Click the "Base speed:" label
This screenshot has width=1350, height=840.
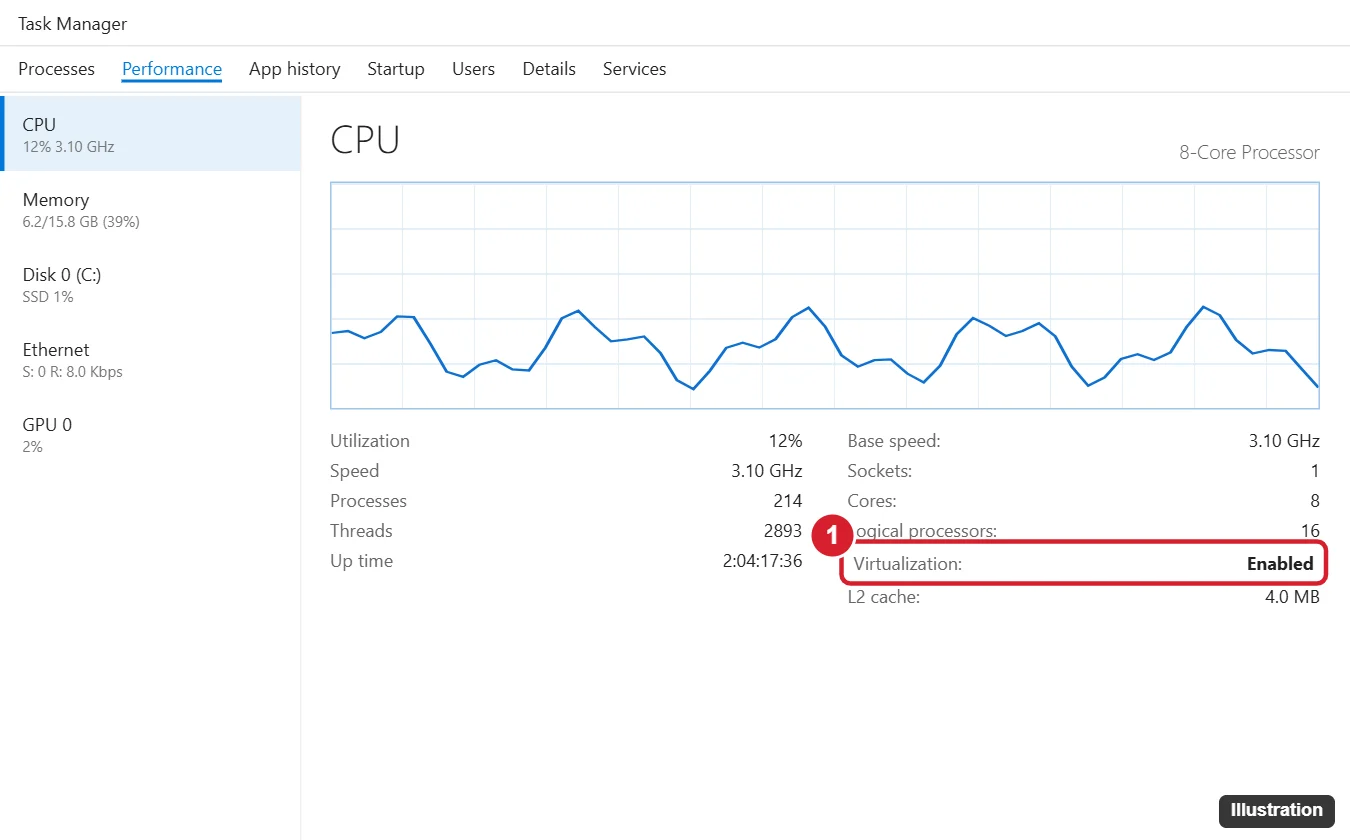pyautogui.click(x=894, y=441)
